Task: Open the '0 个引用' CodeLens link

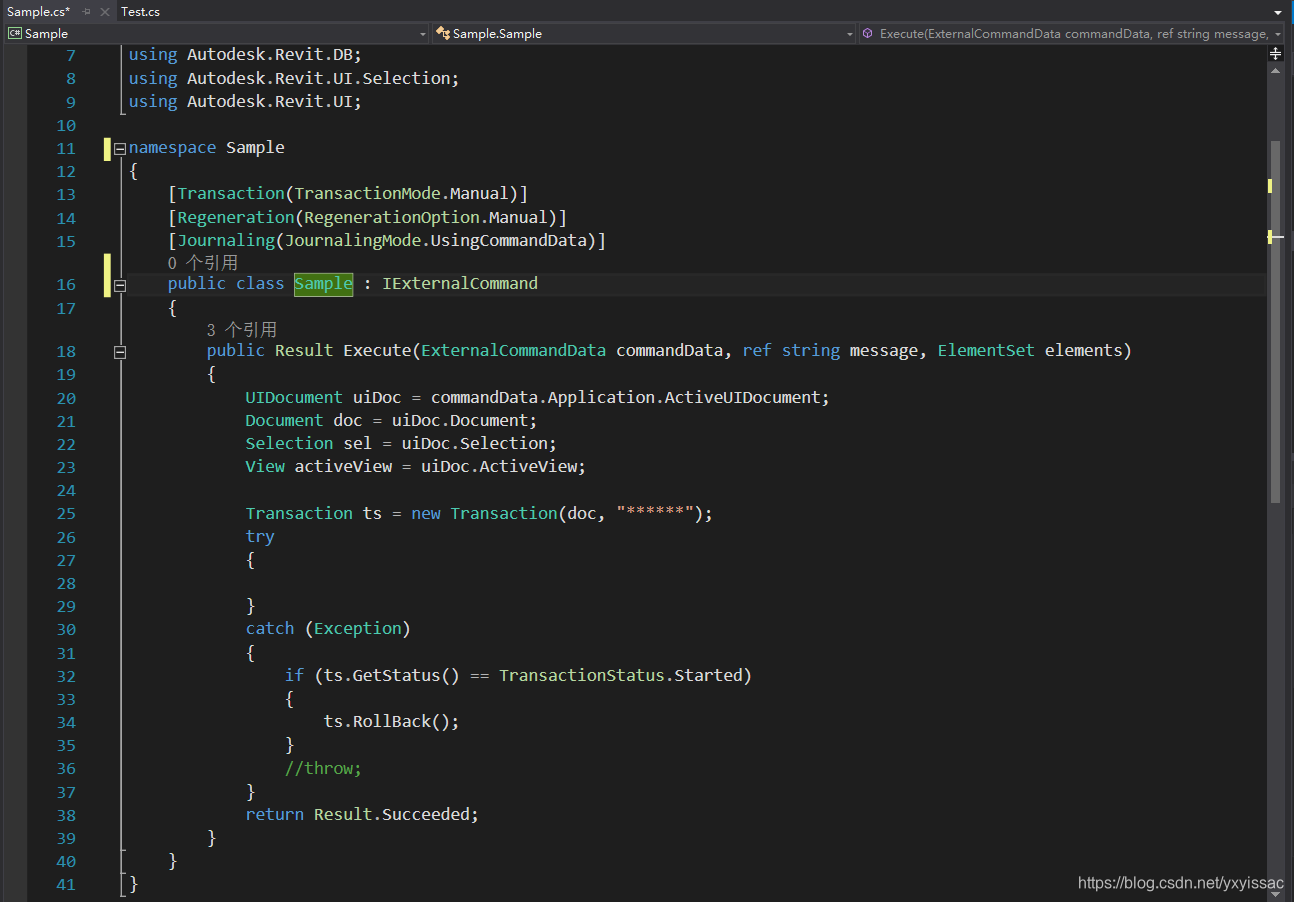Action: (x=203, y=263)
